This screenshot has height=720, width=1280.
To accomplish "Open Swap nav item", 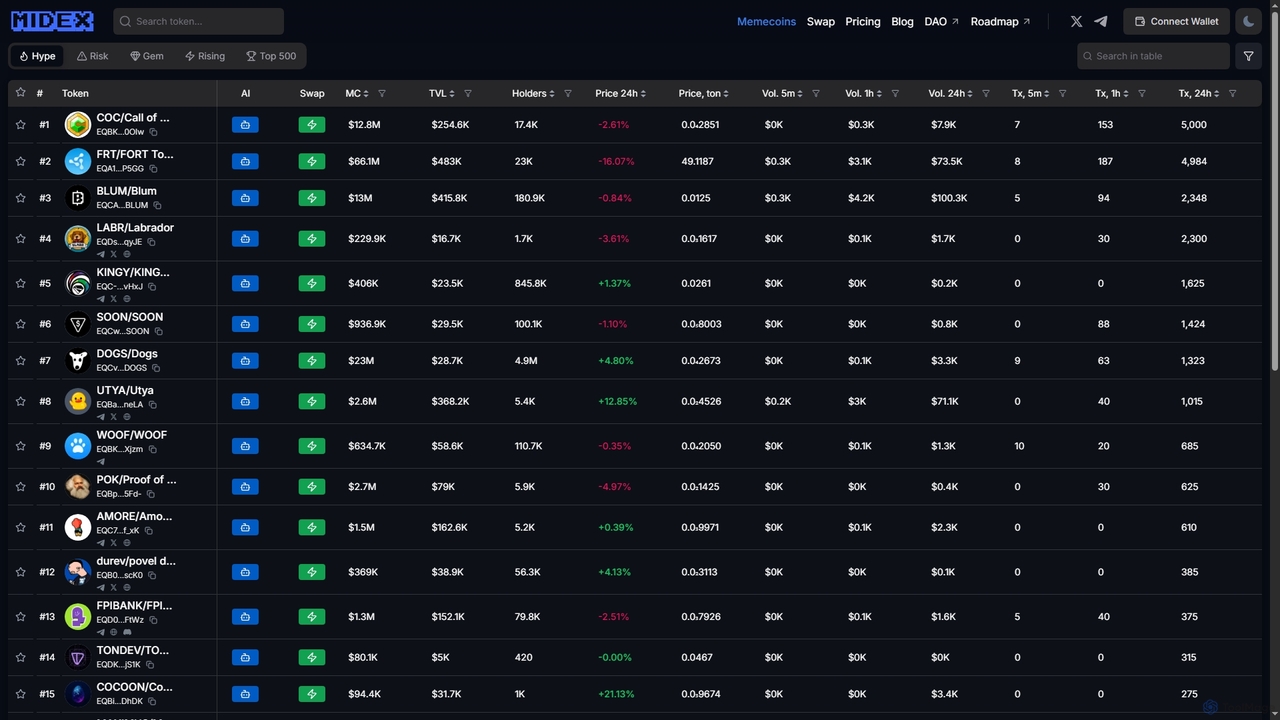I will click(x=821, y=21).
